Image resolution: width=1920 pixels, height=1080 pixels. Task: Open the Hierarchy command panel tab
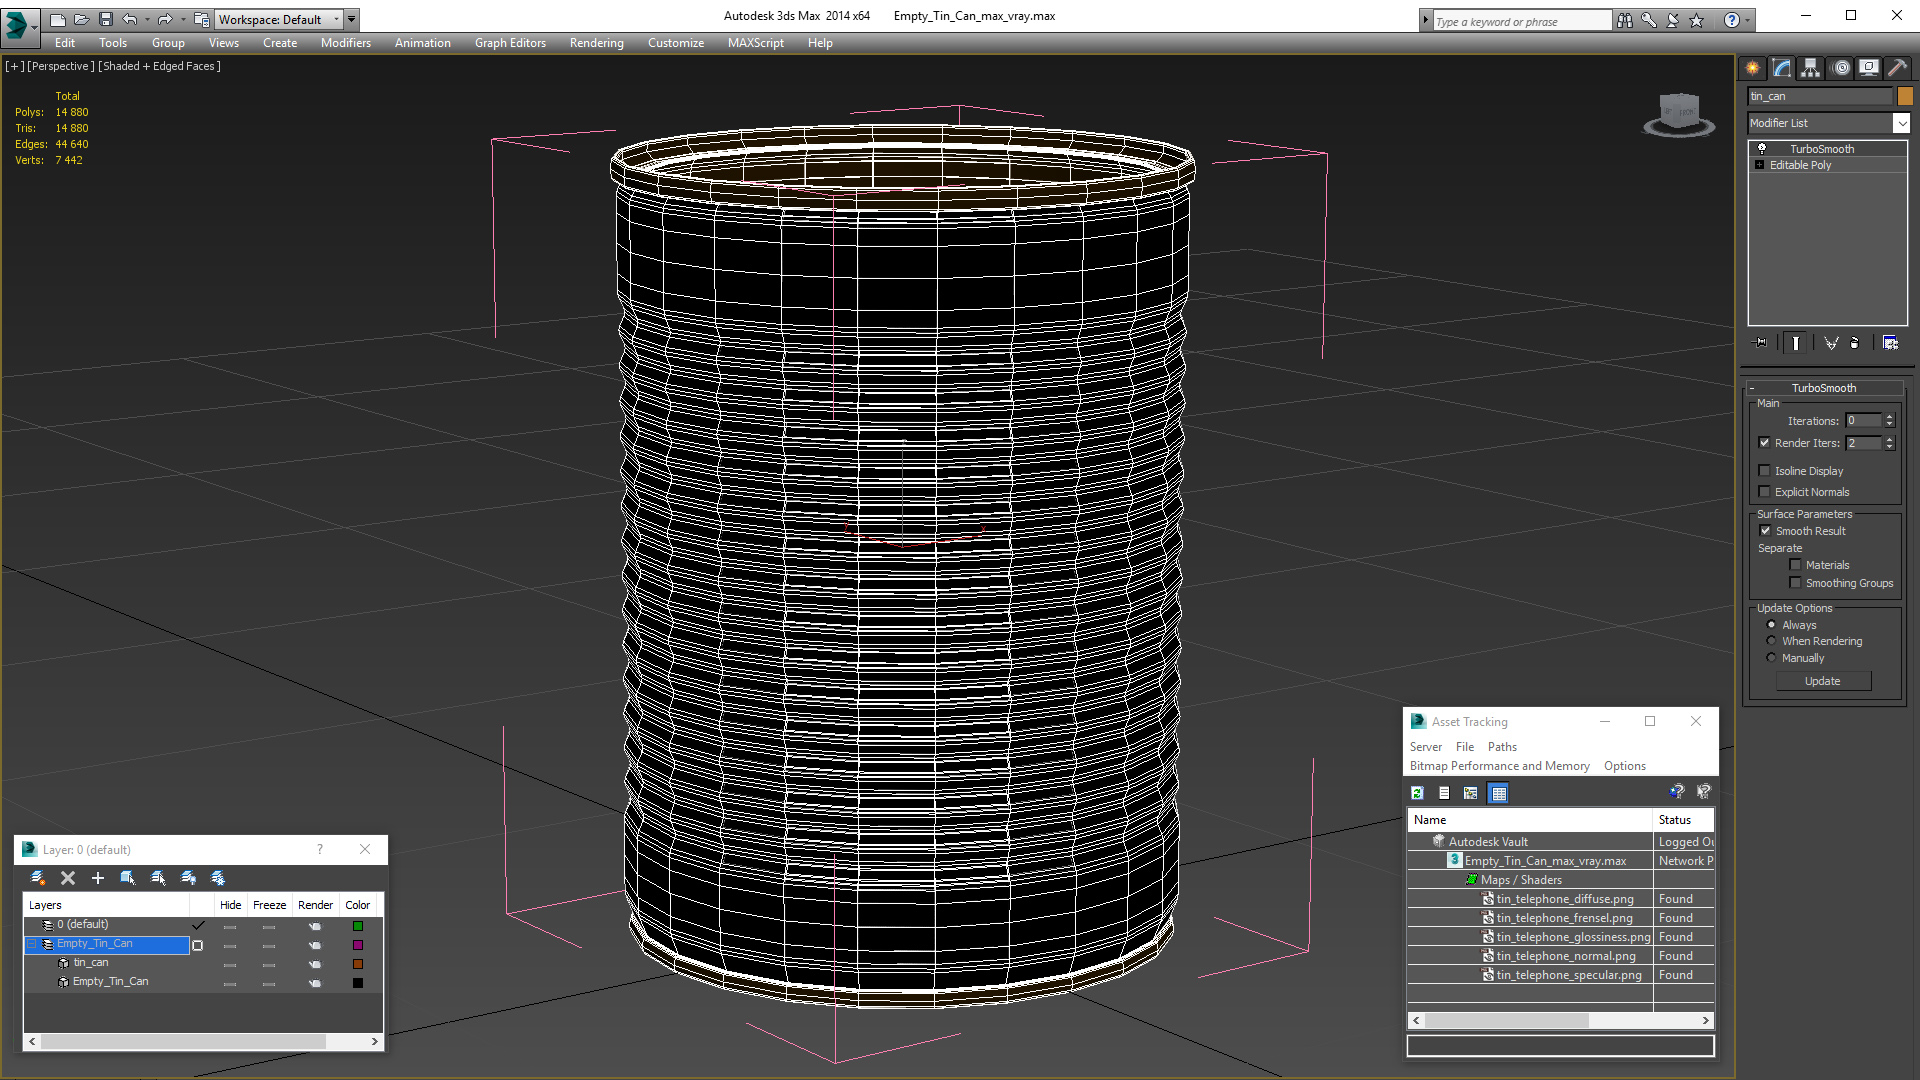point(1811,68)
